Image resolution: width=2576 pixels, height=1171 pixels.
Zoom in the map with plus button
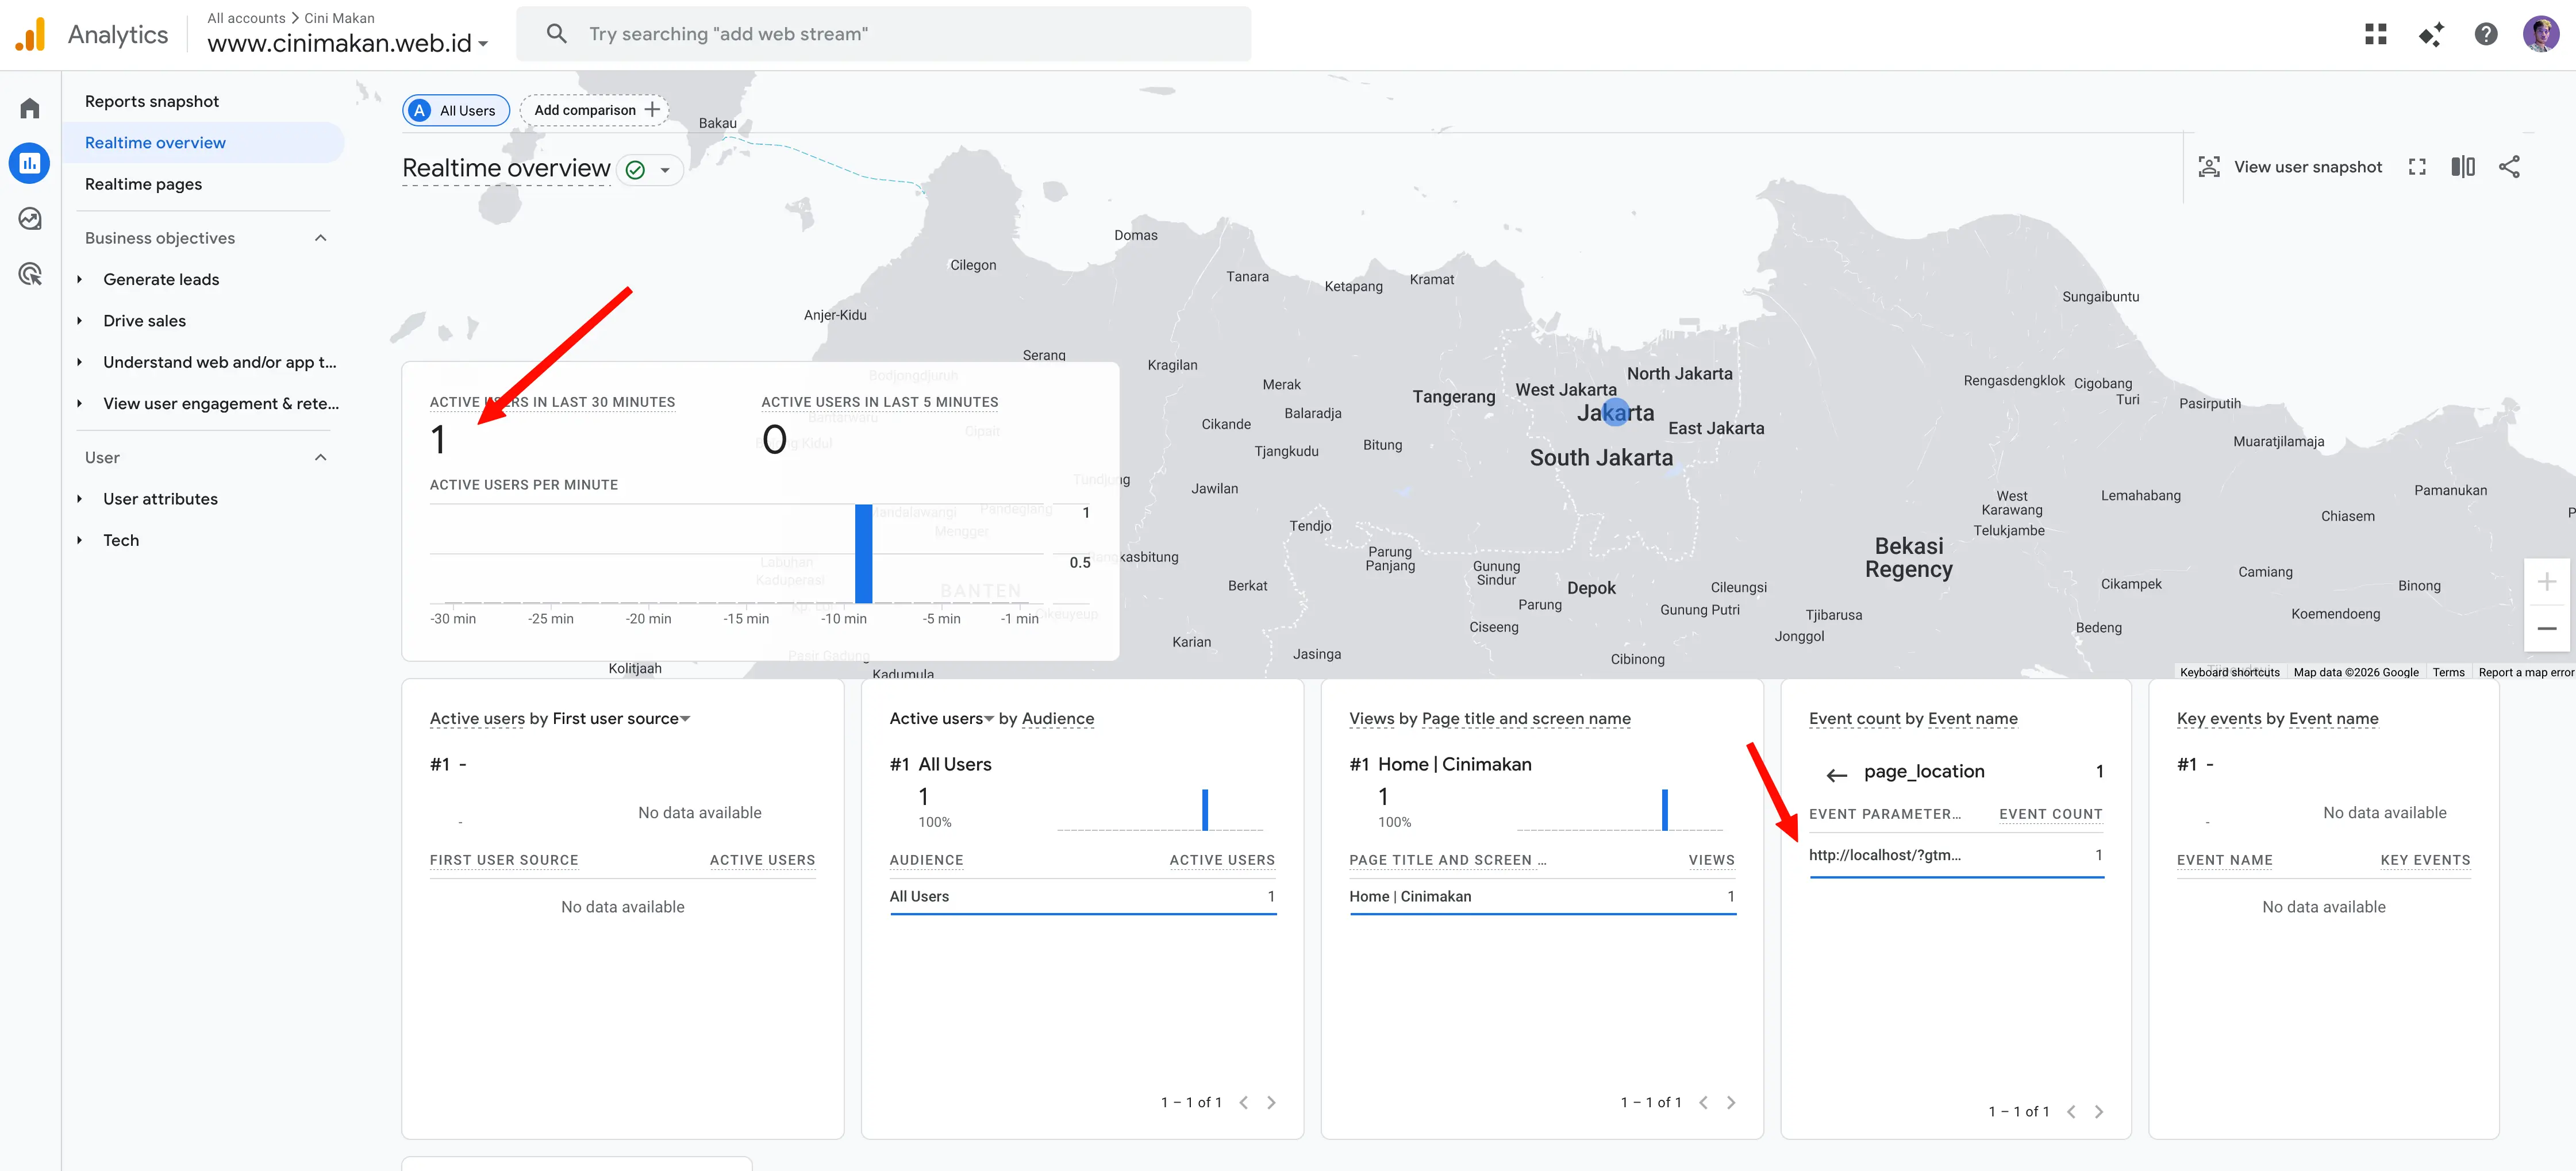coord(2546,582)
